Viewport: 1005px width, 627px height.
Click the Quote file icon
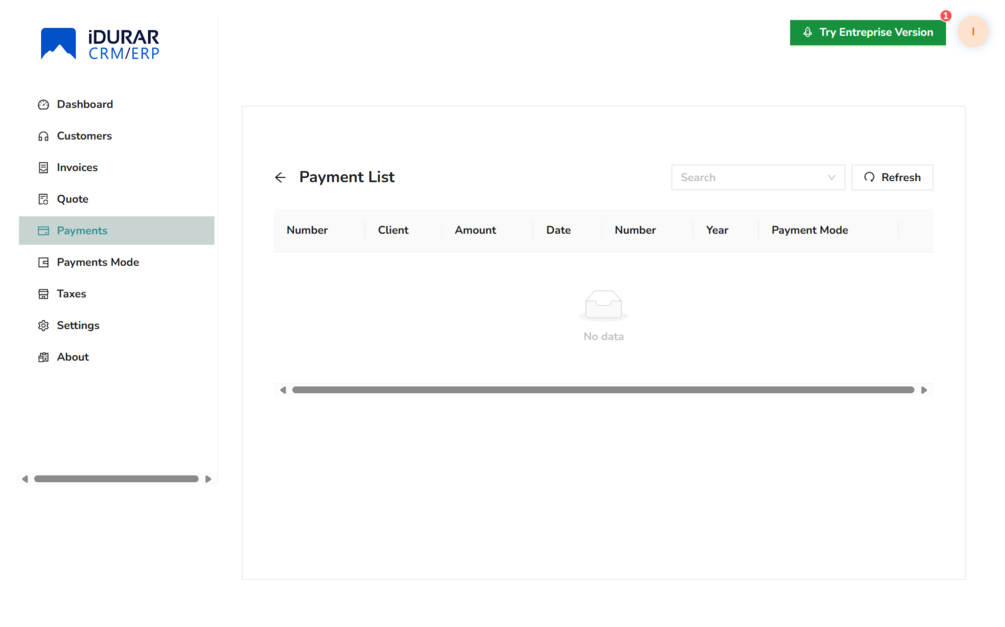(x=43, y=199)
